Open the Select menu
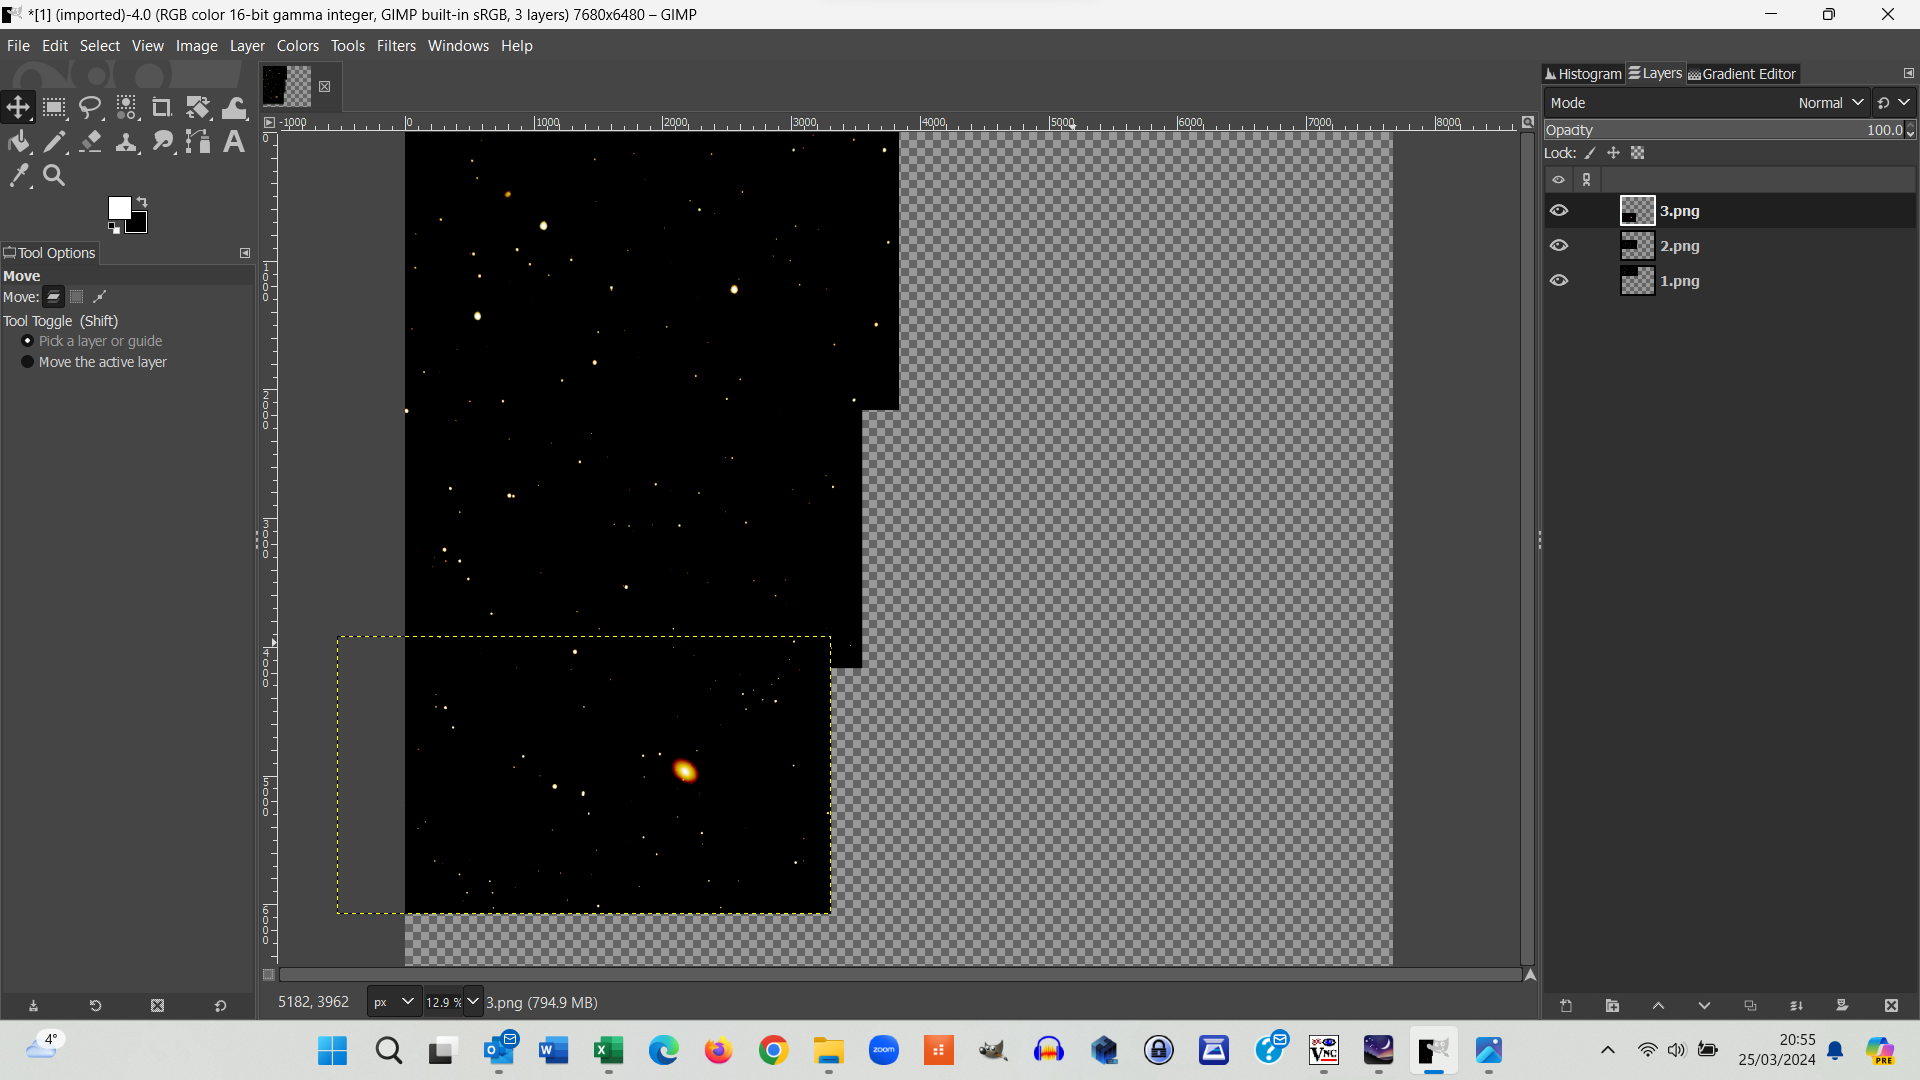Image resolution: width=1920 pixels, height=1080 pixels. click(x=99, y=46)
